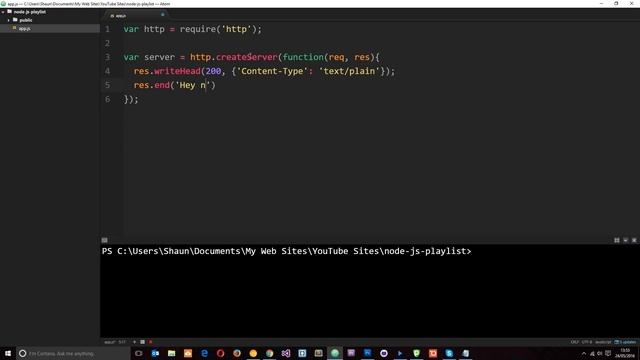The image size is (640, 360).
Task: Open Microsoft Edge from the taskbar
Action: [204, 353]
